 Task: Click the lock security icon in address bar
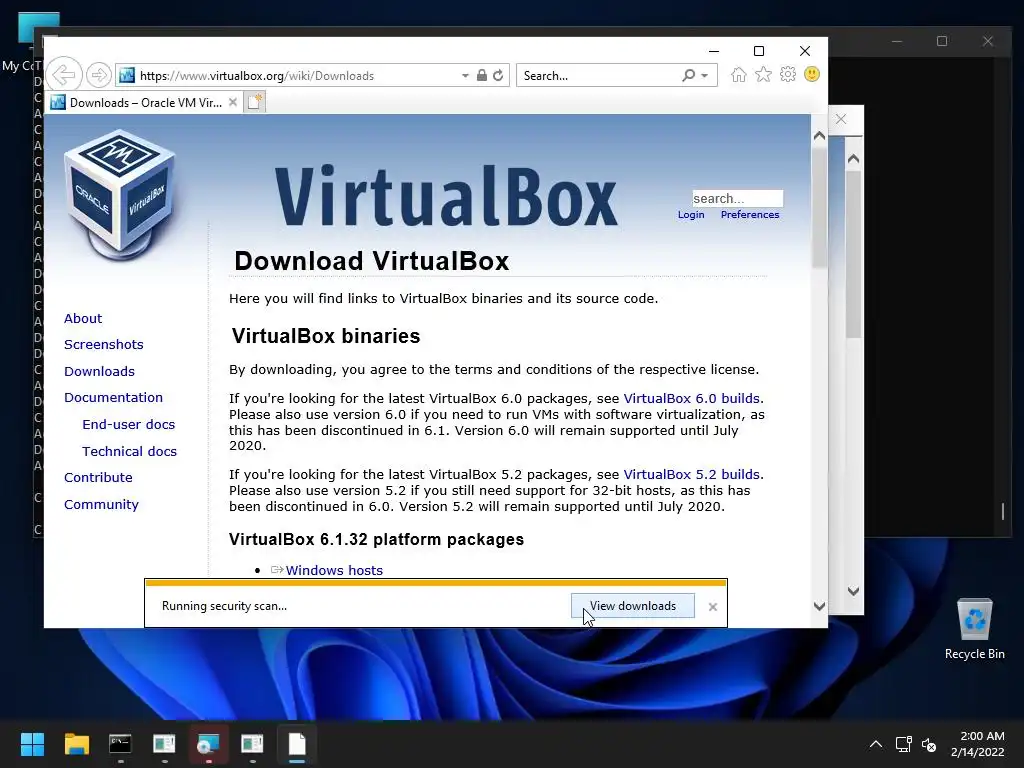[481, 75]
